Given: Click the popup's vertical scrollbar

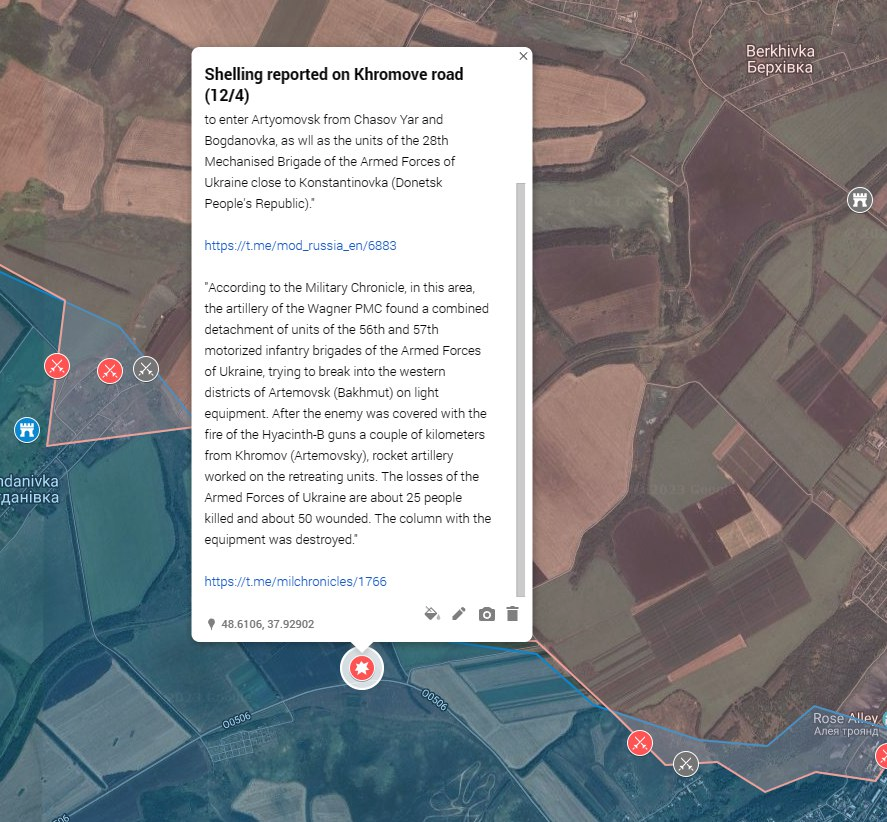Looking at the screenshot, I should point(519,388).
